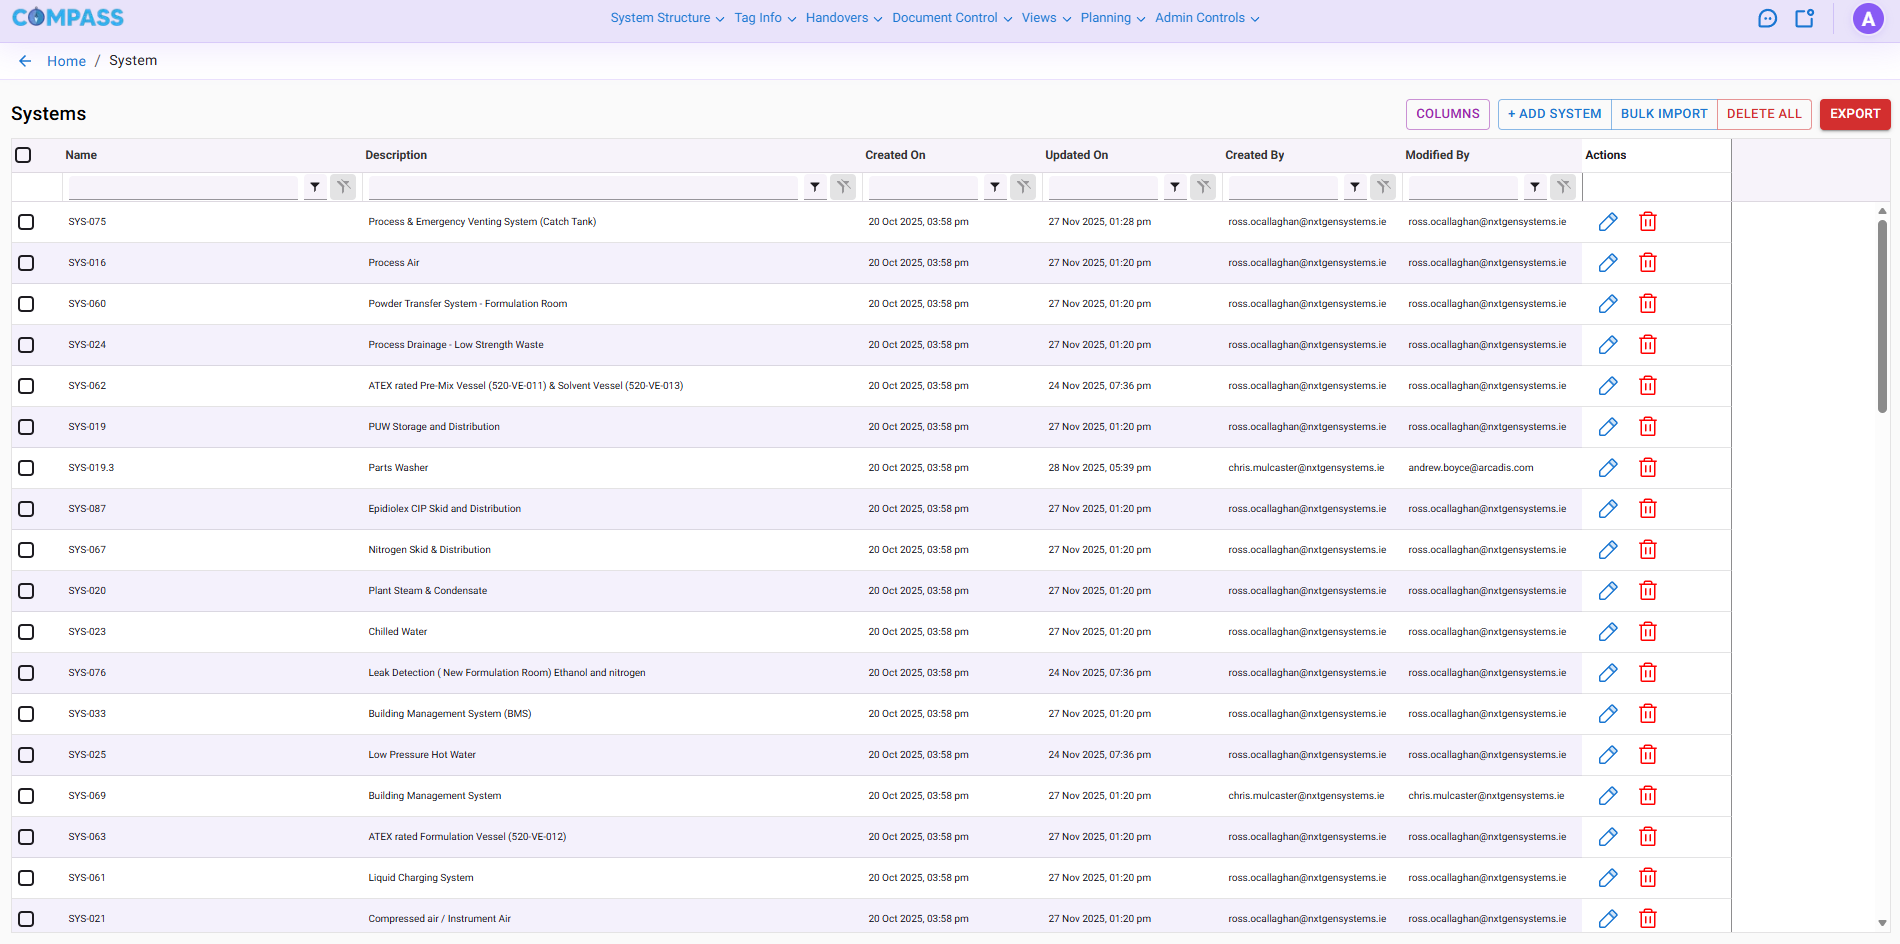Open the Planning dropdown
This screenshot has width=1900, height=944.
(1104, 17)
